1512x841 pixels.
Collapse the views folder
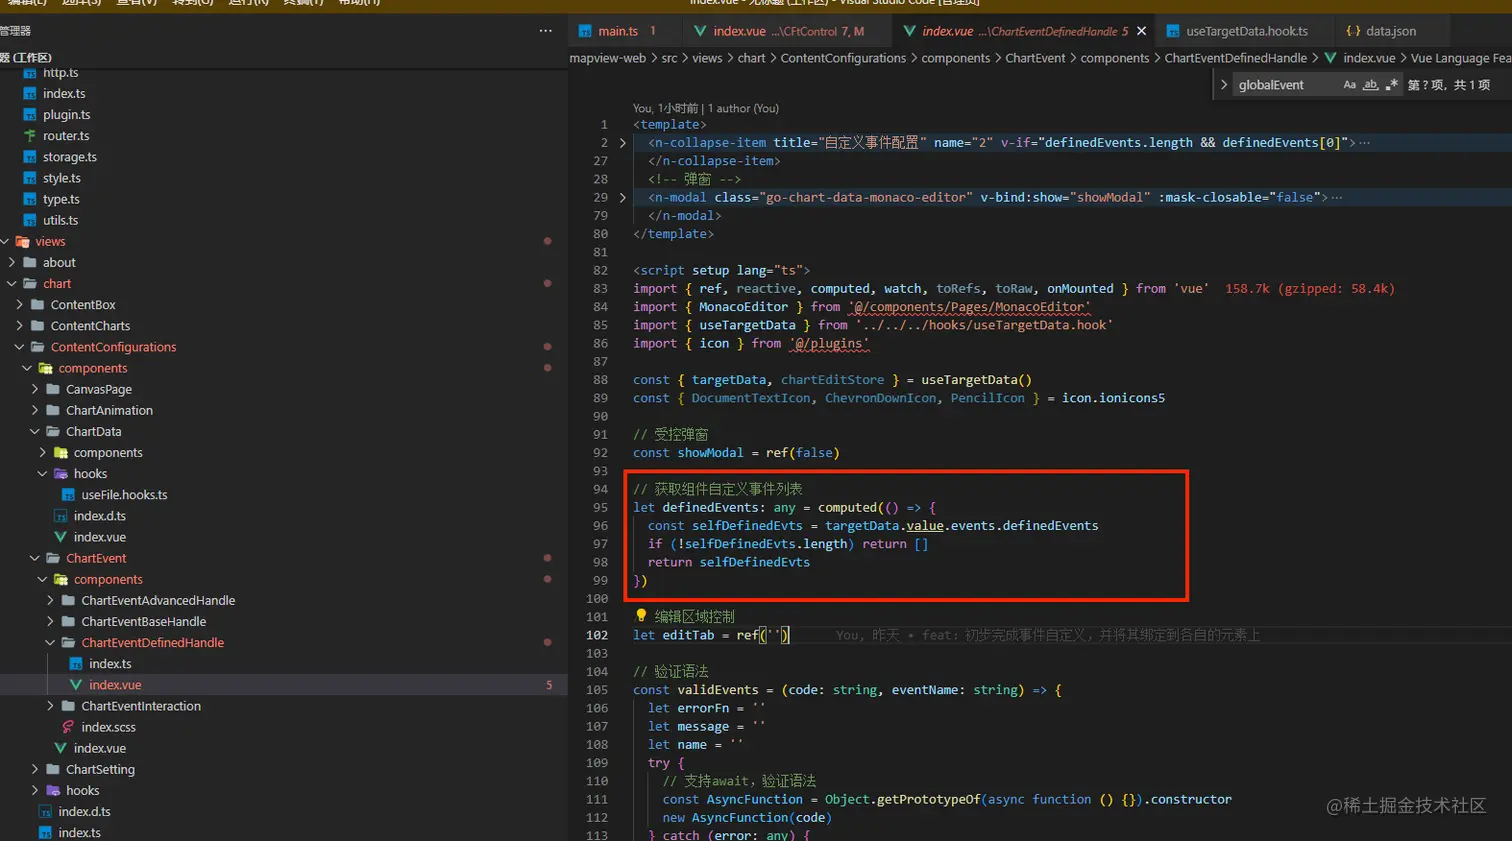[50, 242]
